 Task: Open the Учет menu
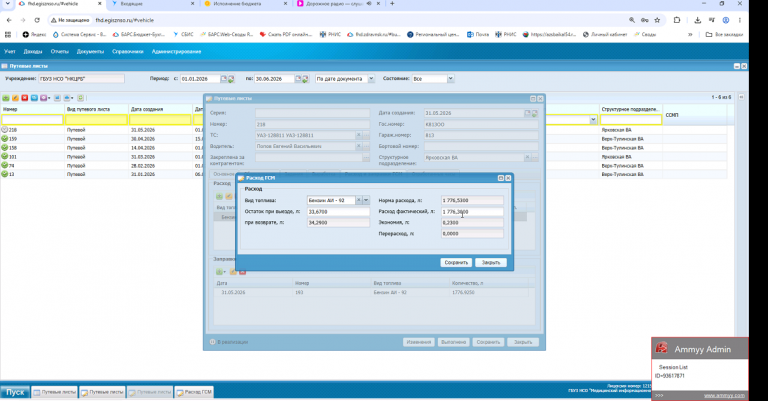10,51
